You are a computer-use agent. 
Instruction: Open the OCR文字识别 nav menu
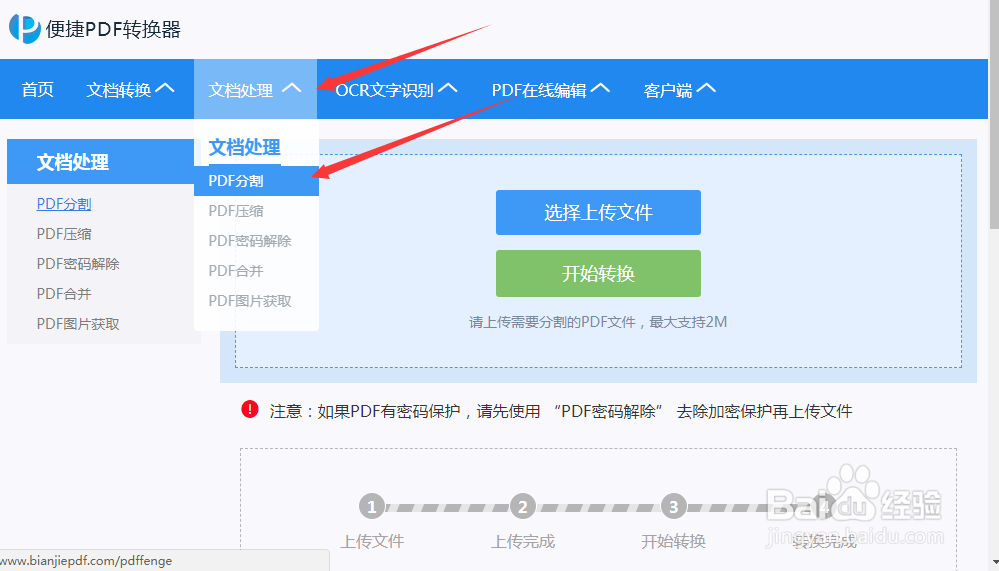[396, 90]
